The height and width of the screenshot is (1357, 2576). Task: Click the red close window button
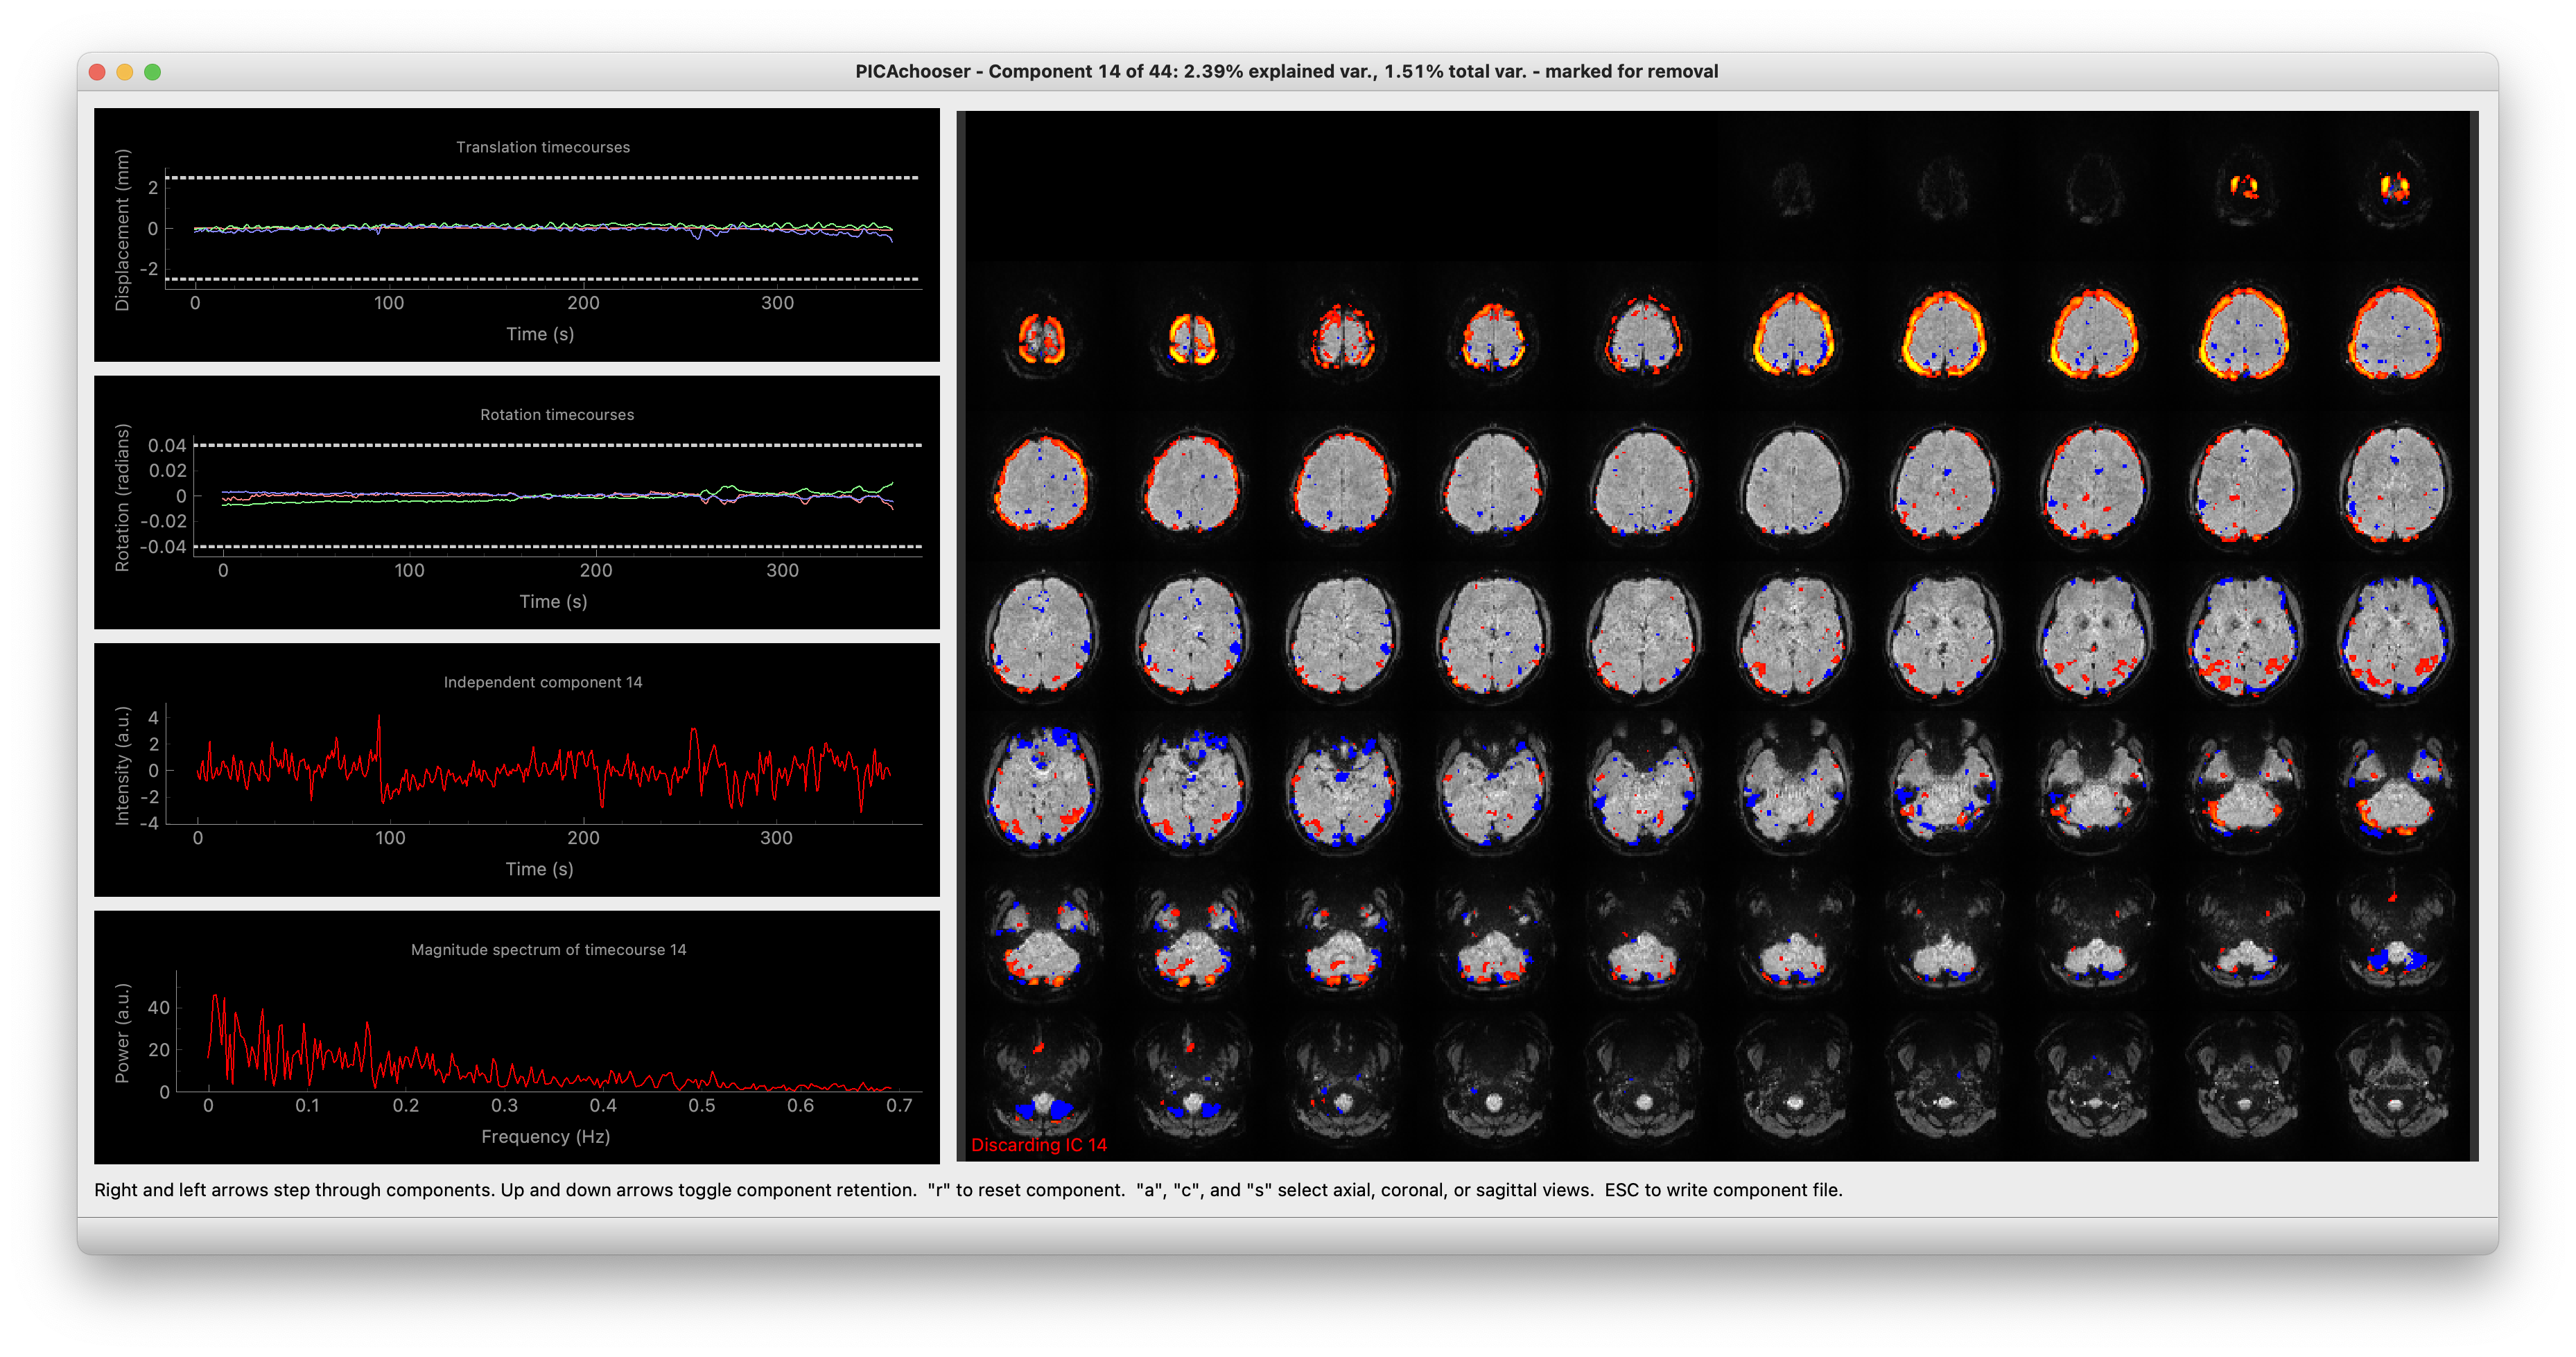point(97,72)
